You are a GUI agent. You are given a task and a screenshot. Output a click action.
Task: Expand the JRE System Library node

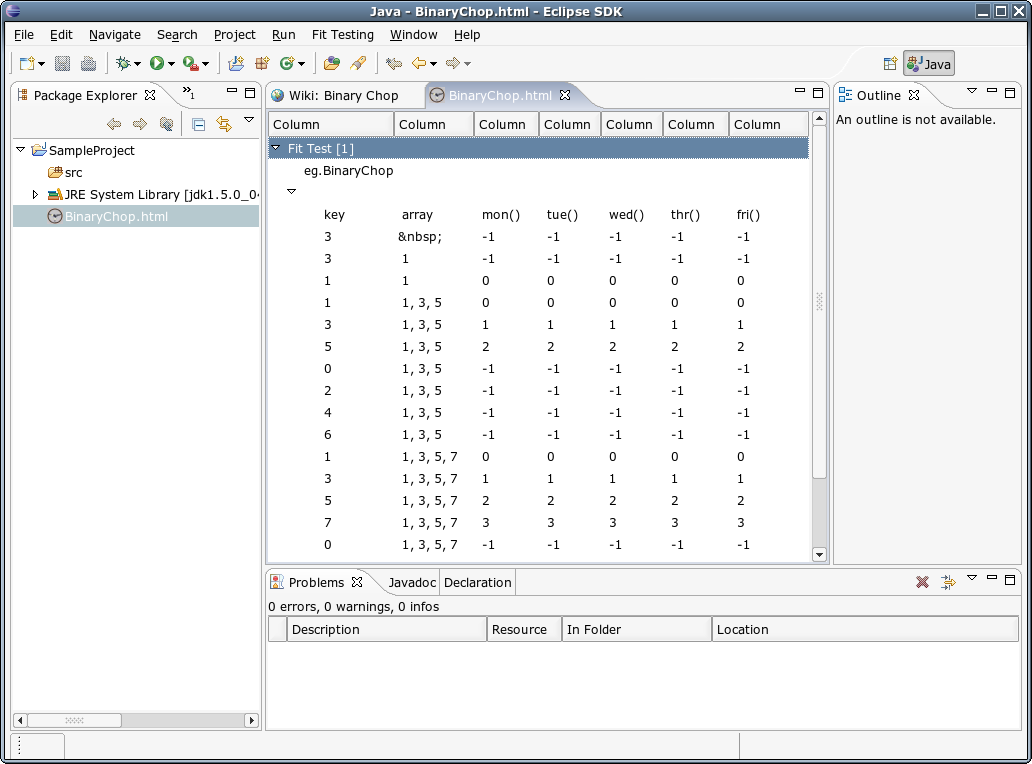35,195
